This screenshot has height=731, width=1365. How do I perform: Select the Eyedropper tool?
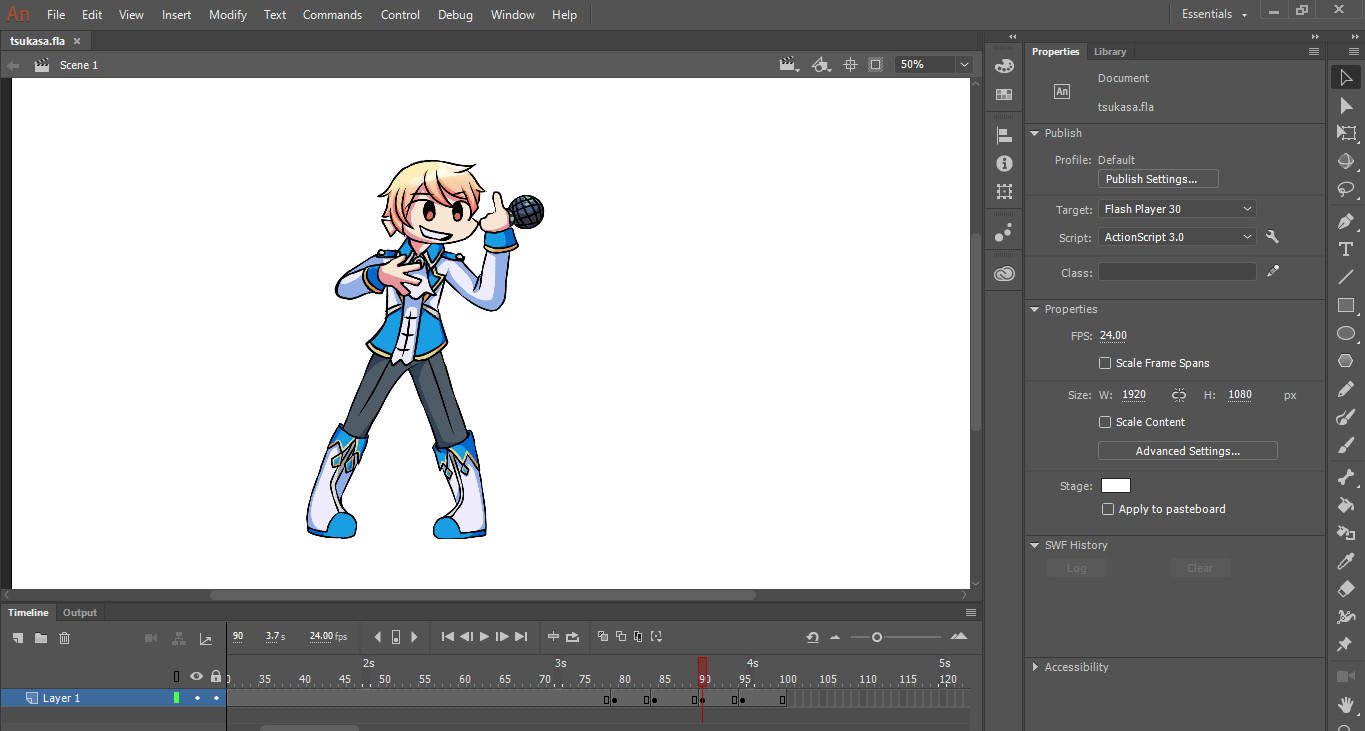coord(1346,561)
